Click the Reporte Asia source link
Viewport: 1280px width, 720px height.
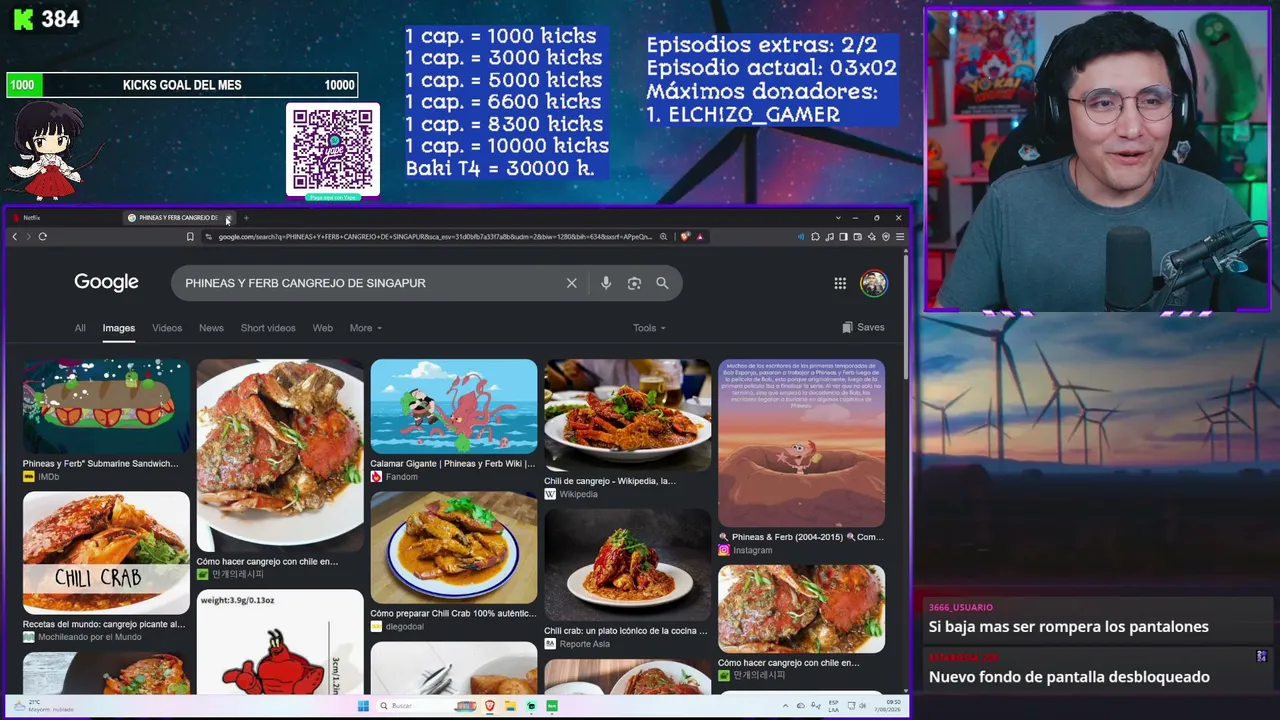coord(577,644)
